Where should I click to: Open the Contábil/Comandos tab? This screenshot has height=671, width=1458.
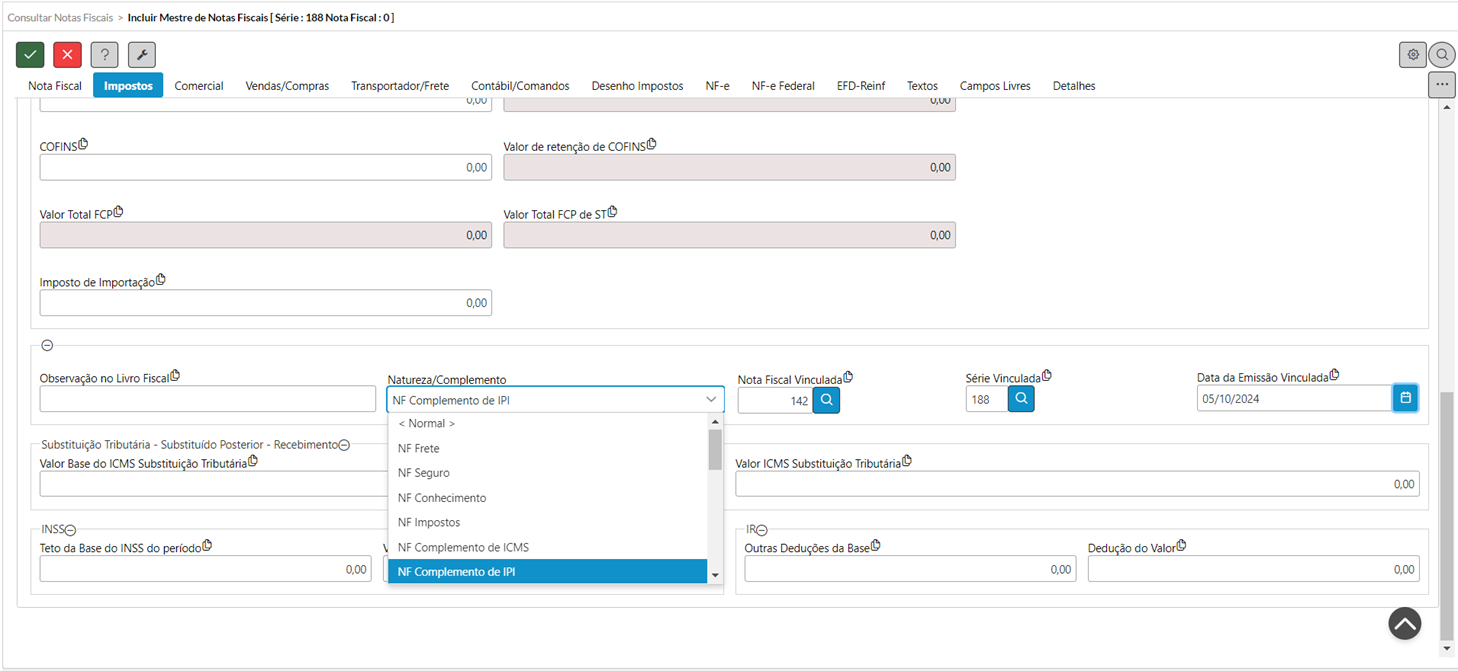[x=520, y=86]
